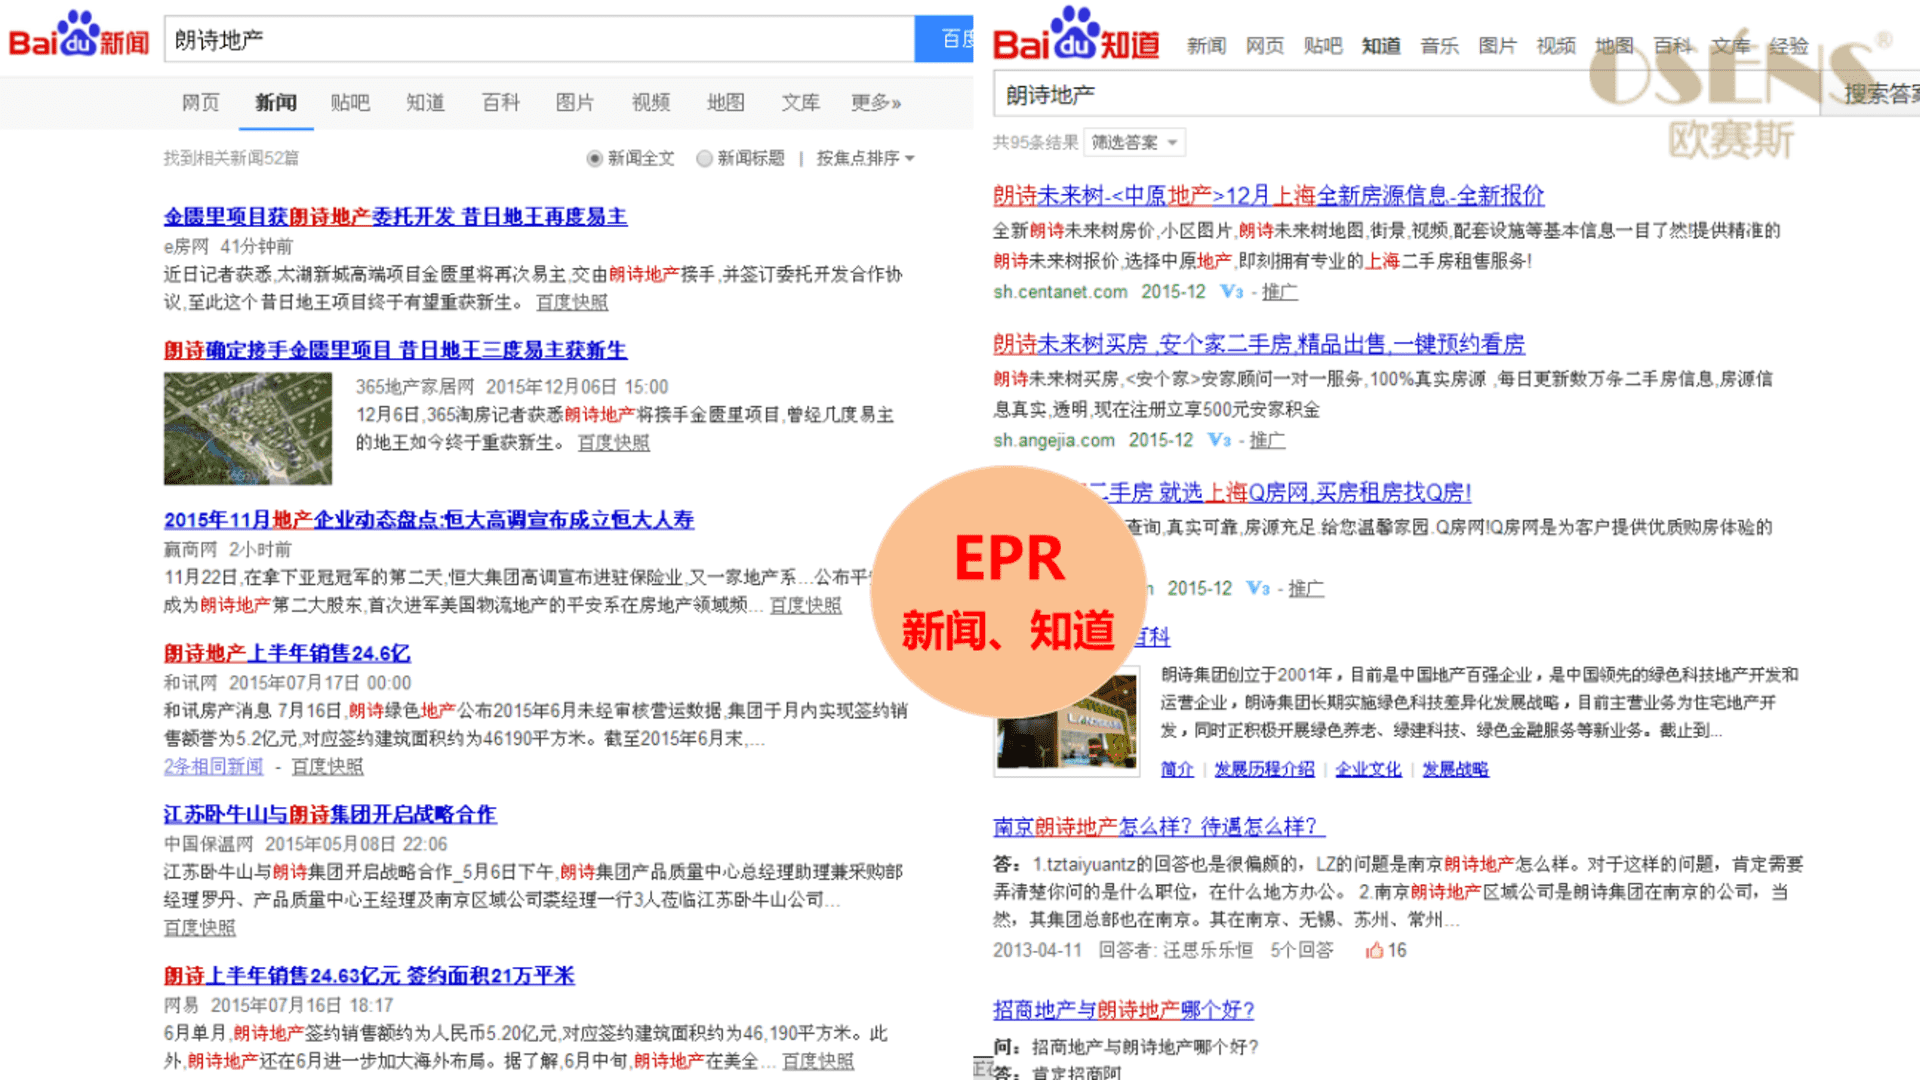Focus the Baidu Zhidao search field
Screen dimensions: 1920x1080
[1406, 94]
